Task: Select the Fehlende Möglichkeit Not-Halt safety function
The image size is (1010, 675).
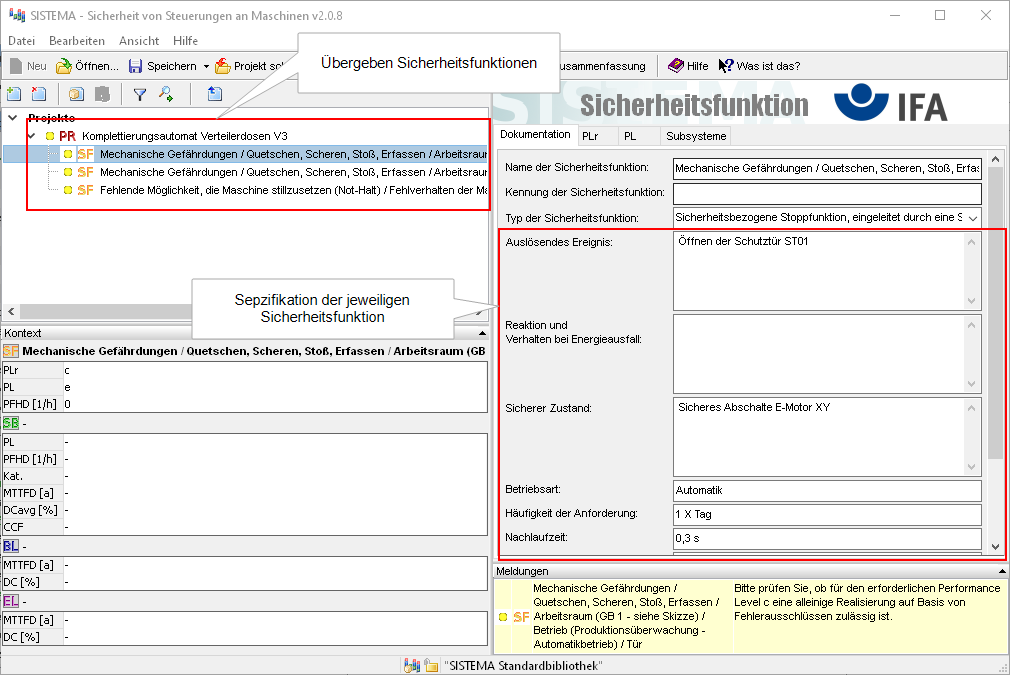Action: click(293, 190)
